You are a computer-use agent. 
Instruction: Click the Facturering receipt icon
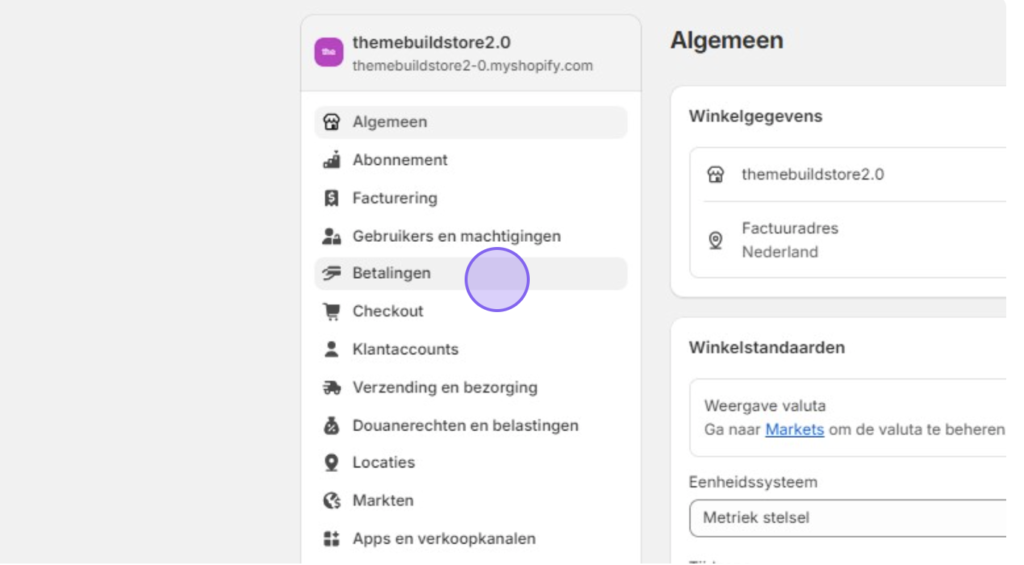(x=331, y=198)
